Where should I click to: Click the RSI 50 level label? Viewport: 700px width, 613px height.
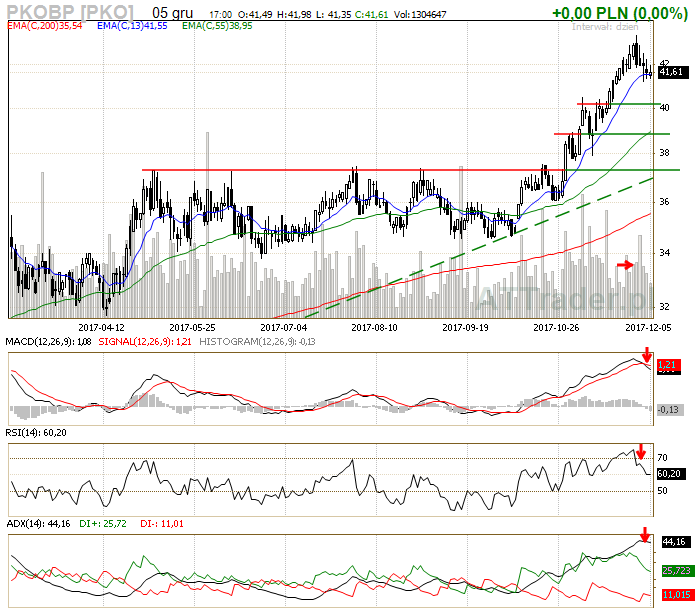coord(662,491)
